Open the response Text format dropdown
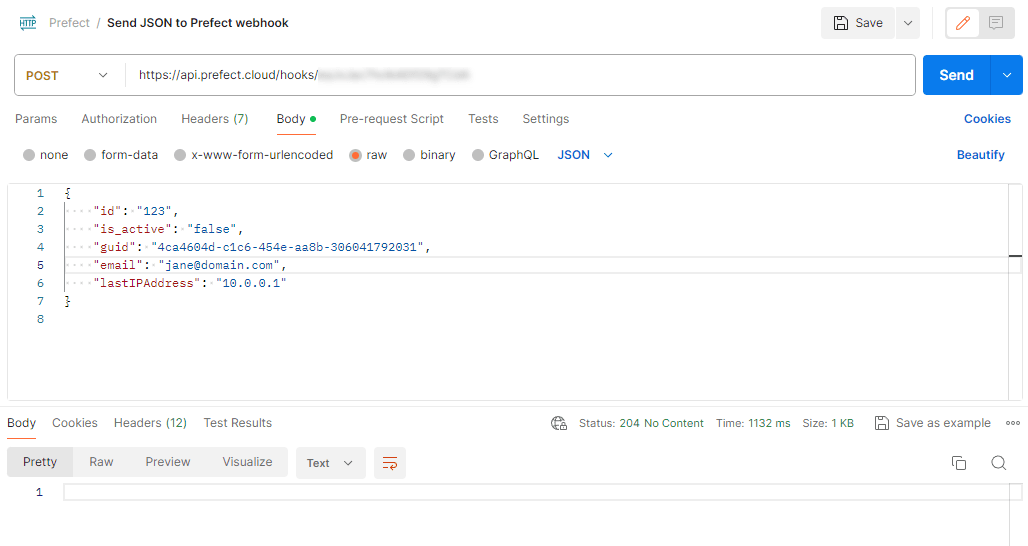 pyautogui.click(x=330, y=463)
